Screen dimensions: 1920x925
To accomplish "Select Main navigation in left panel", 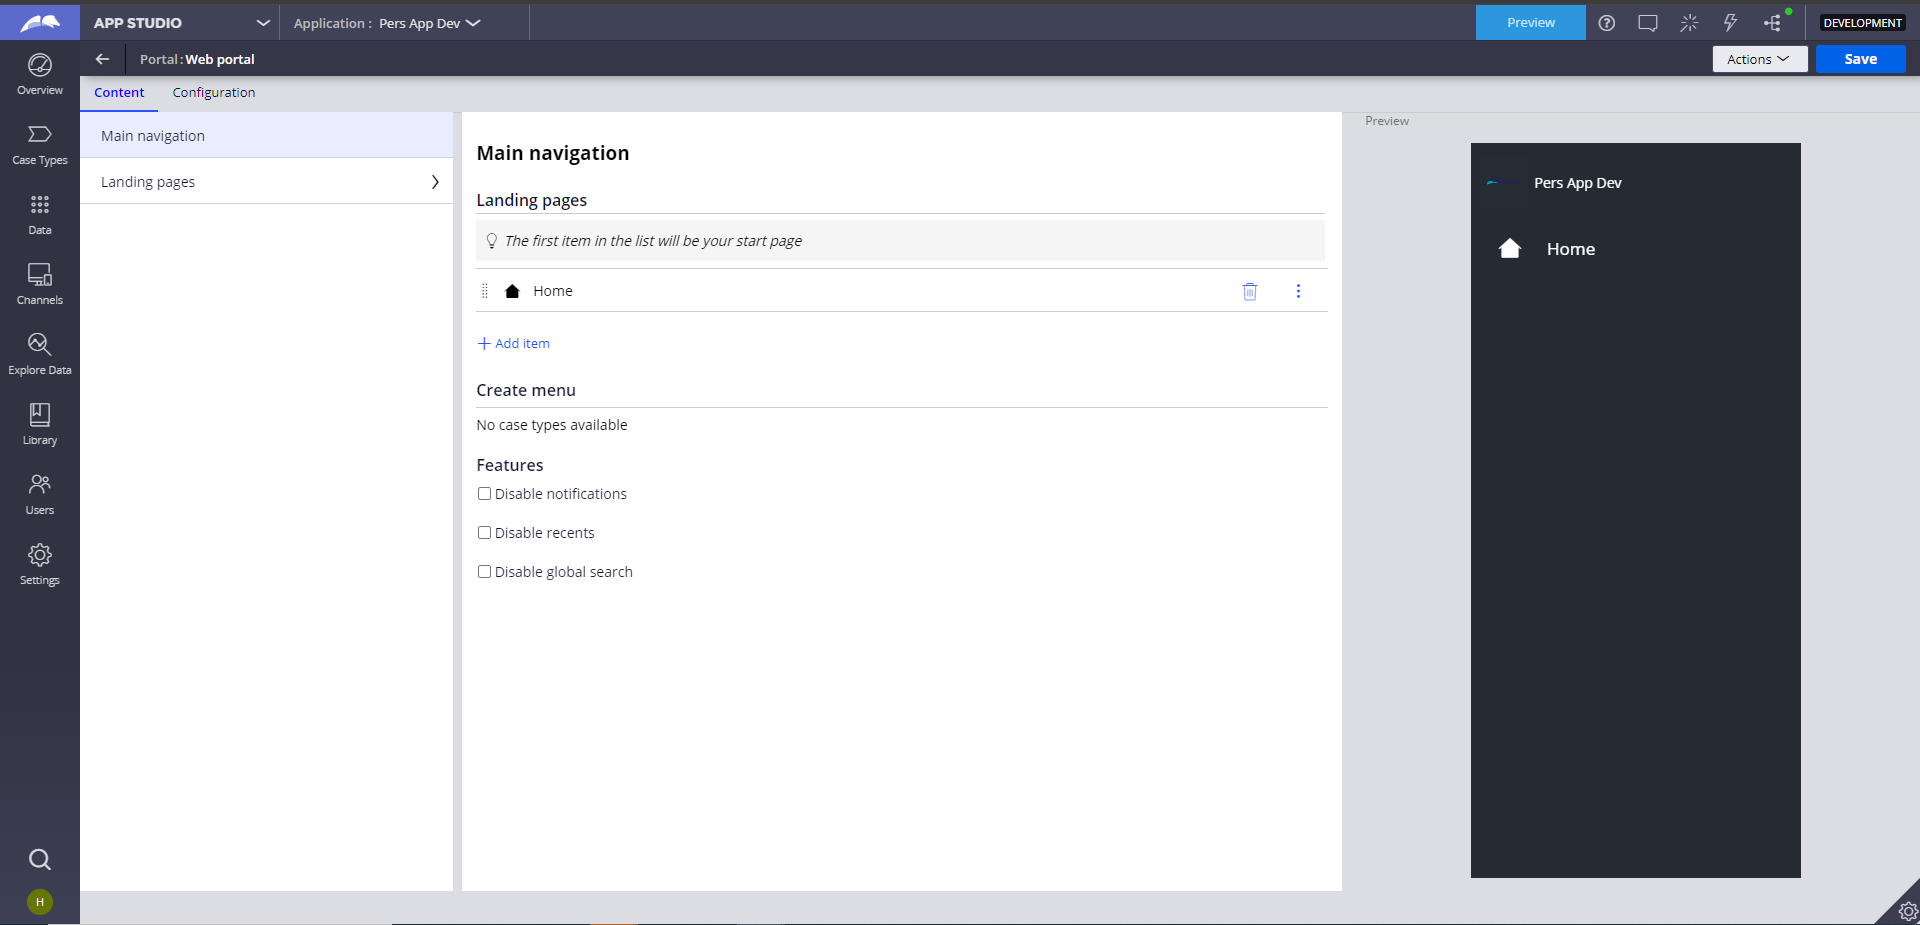I will (x=153, y=136).
